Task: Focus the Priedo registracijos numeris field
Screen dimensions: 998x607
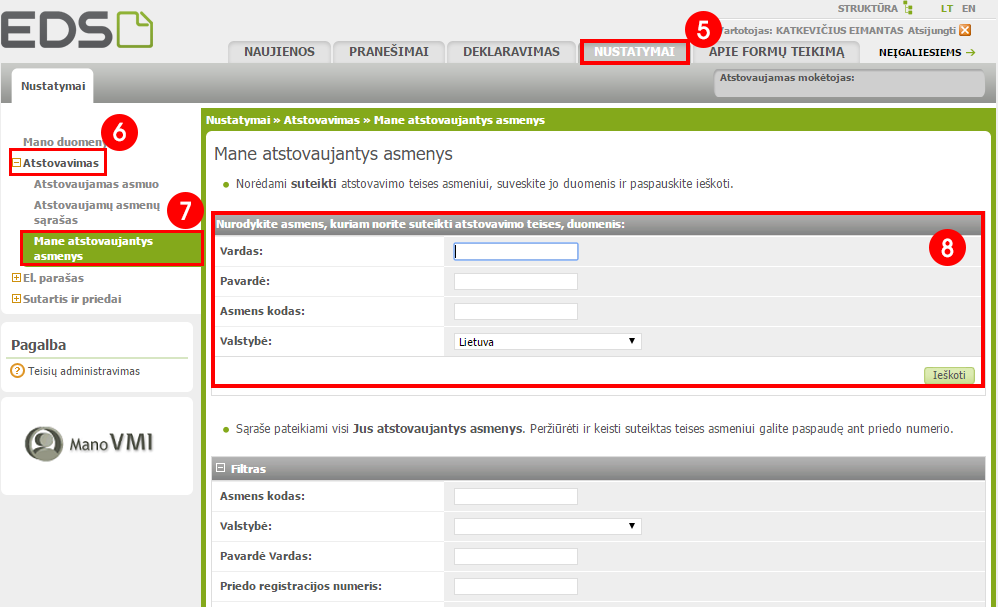Action: click(516, 587)
